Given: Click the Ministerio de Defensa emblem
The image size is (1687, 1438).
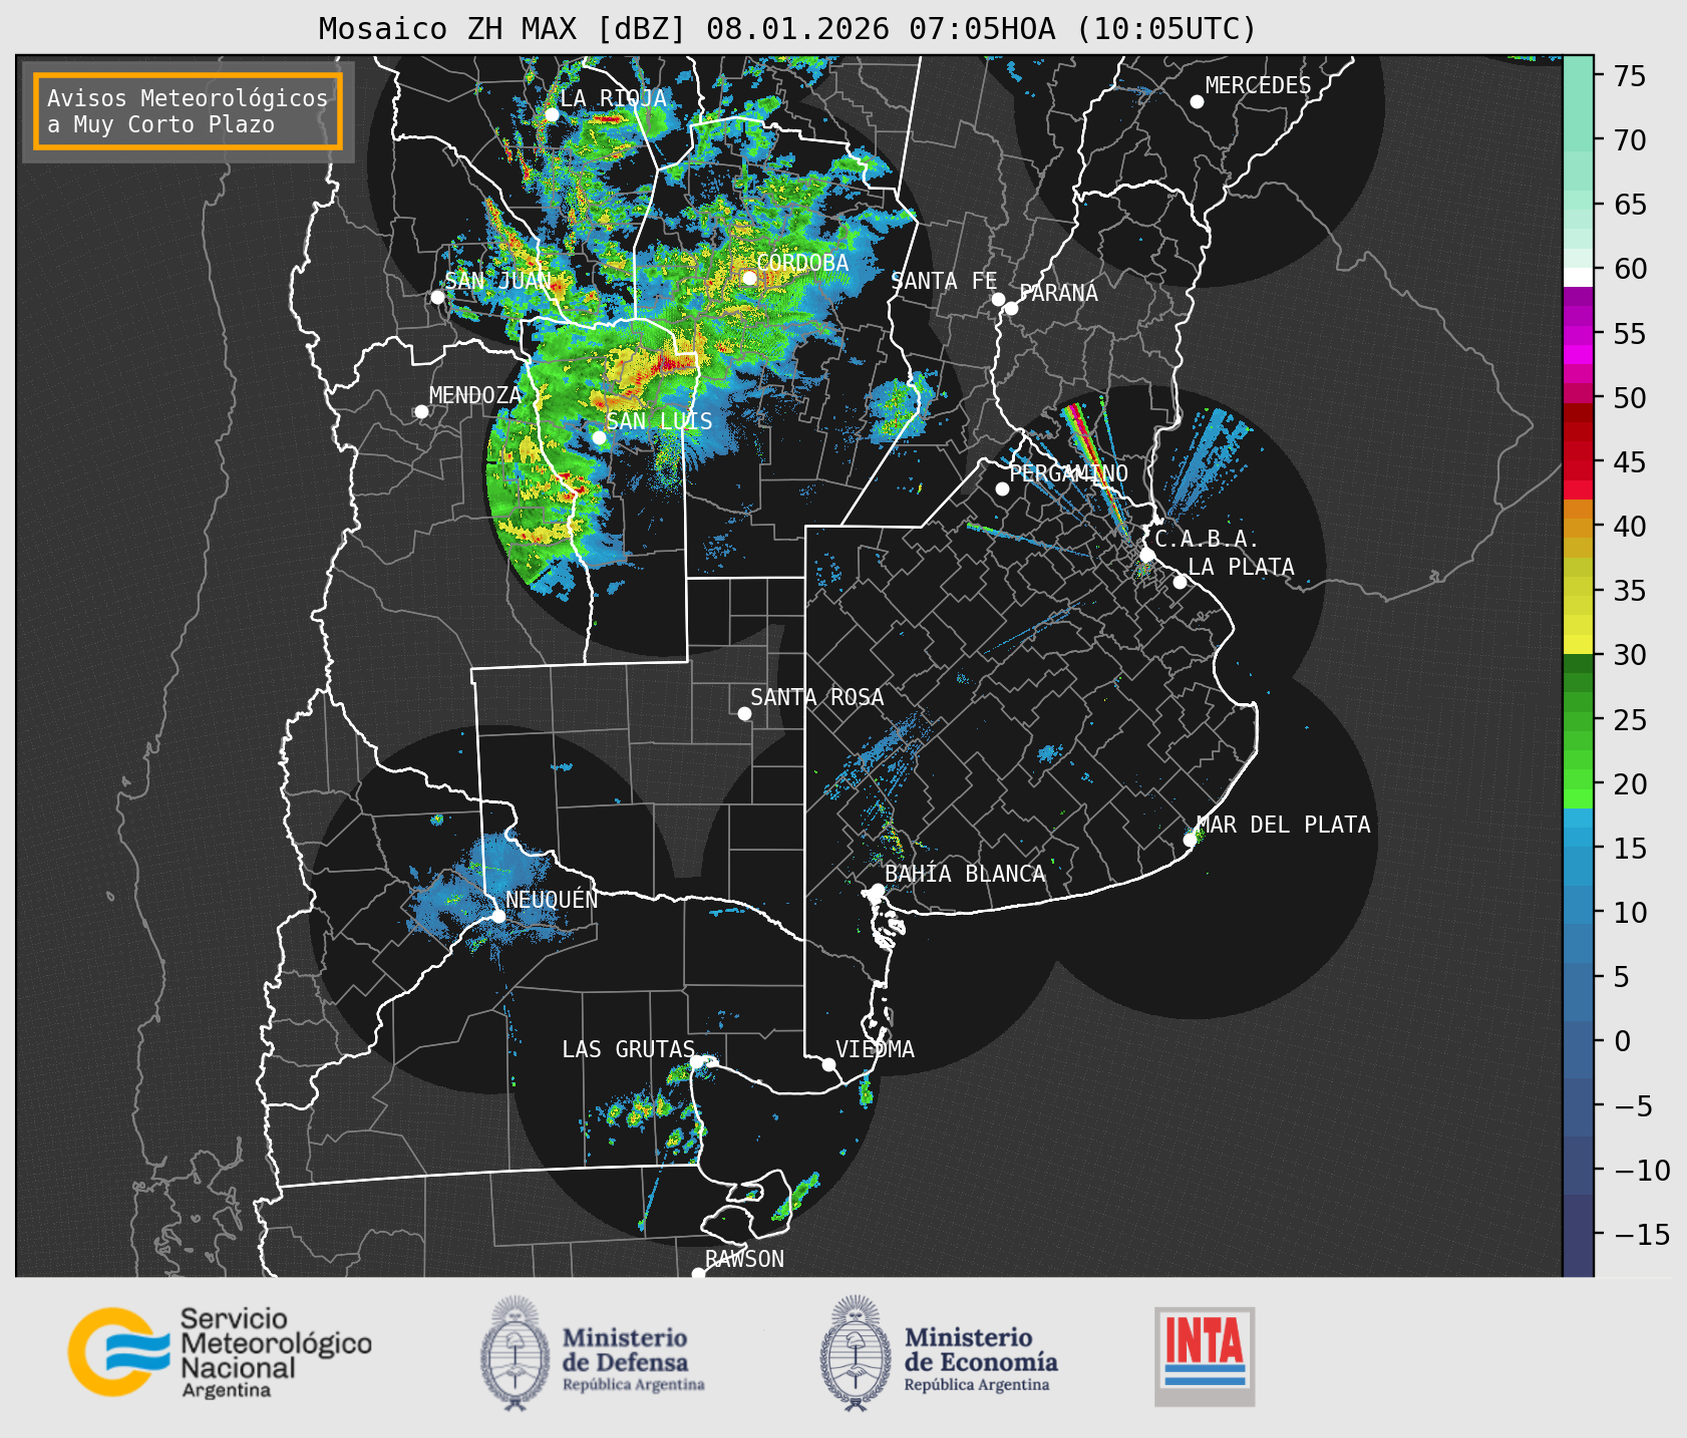Looking at the screenshot, I should [x=515, y=1353].
